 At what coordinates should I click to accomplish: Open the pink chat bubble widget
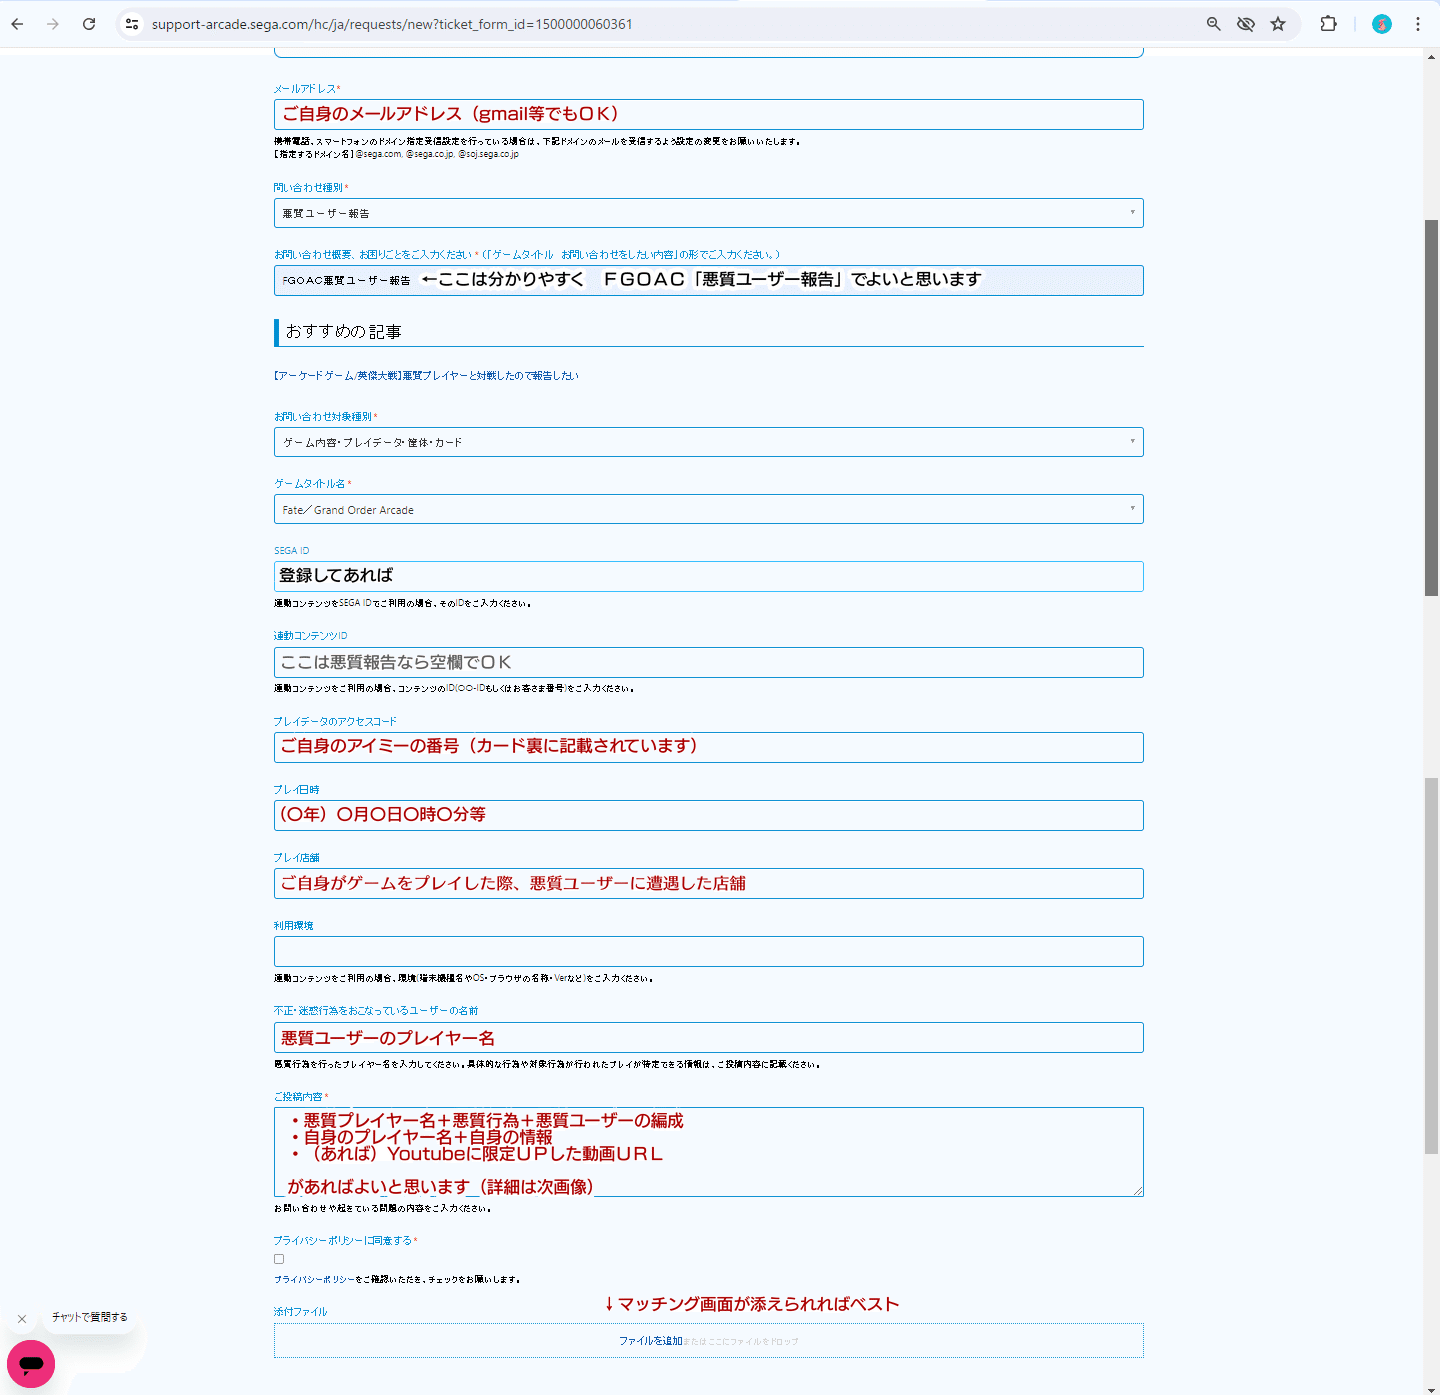point(31,1364)
